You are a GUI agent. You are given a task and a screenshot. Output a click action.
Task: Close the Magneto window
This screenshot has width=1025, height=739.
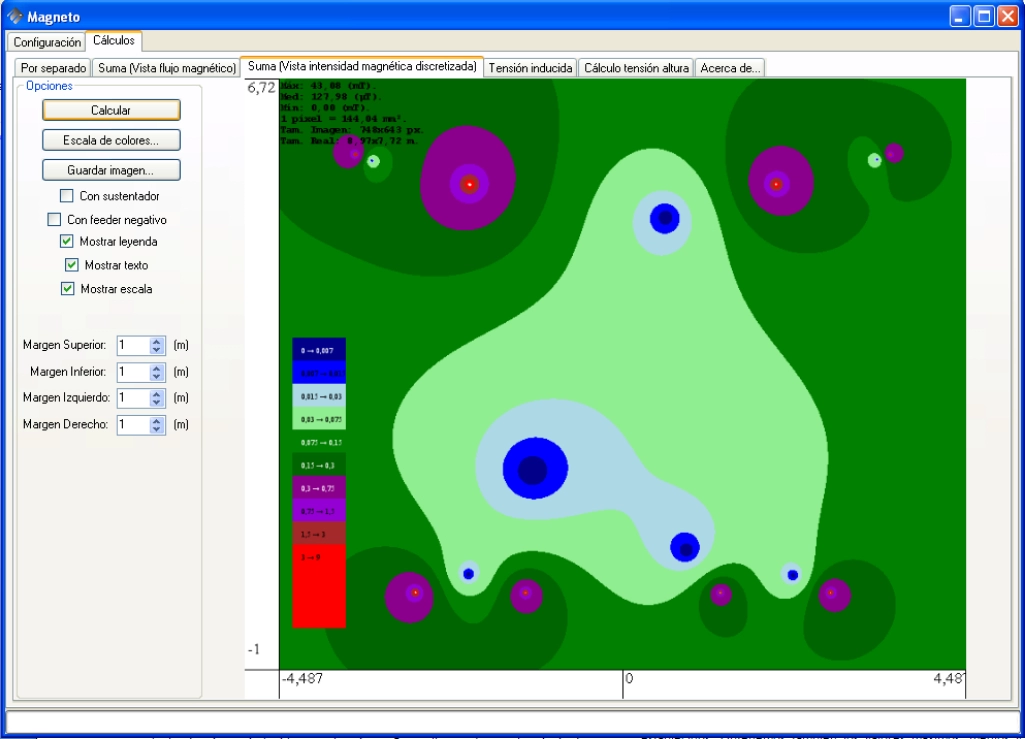pyautogui.click(x=1006, y=17)
